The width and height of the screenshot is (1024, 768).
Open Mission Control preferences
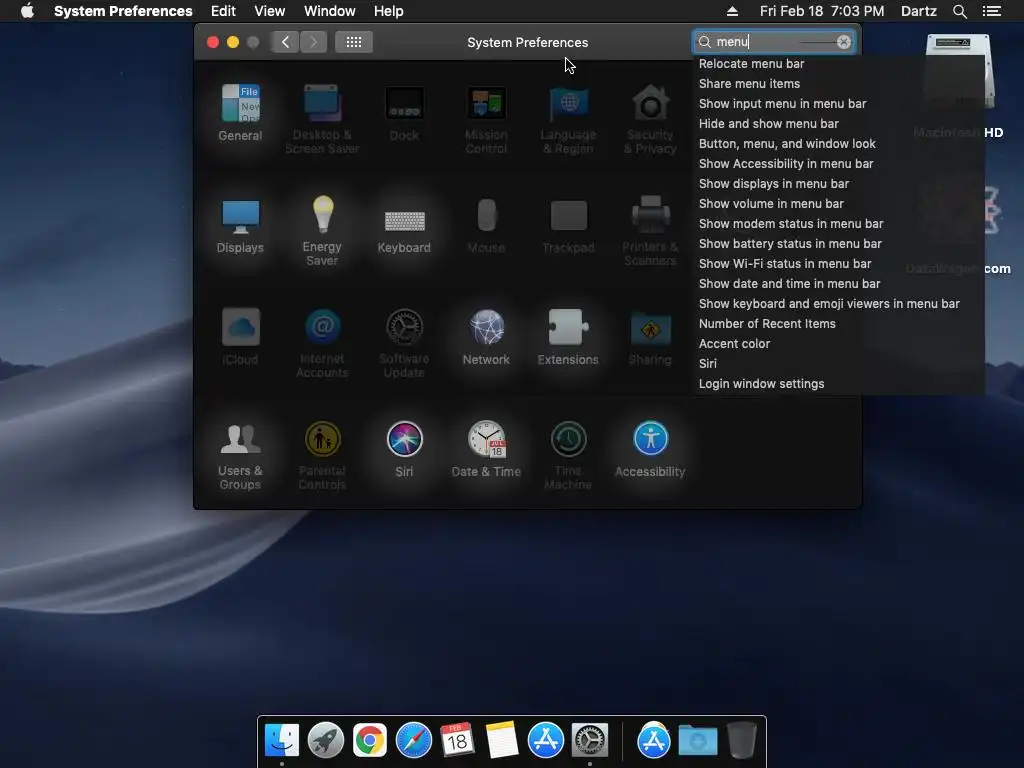(486, 119)
